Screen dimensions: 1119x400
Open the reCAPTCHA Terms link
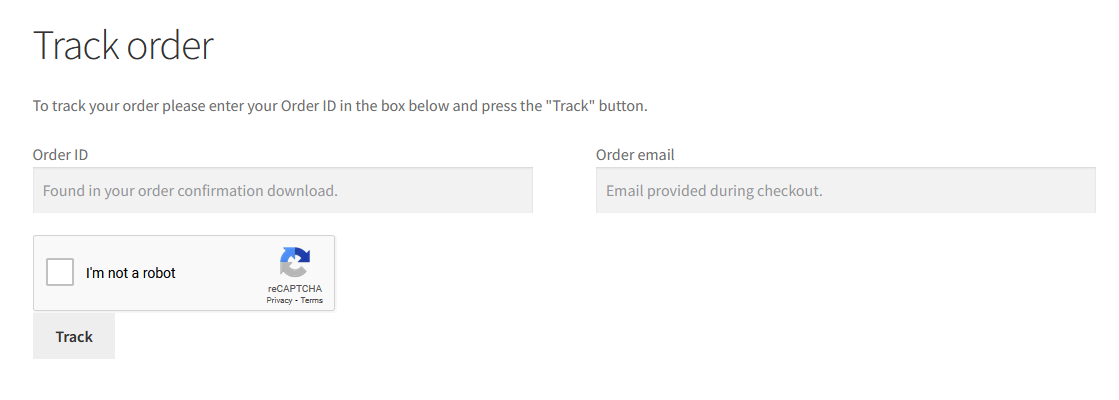(x=312, y=300)
